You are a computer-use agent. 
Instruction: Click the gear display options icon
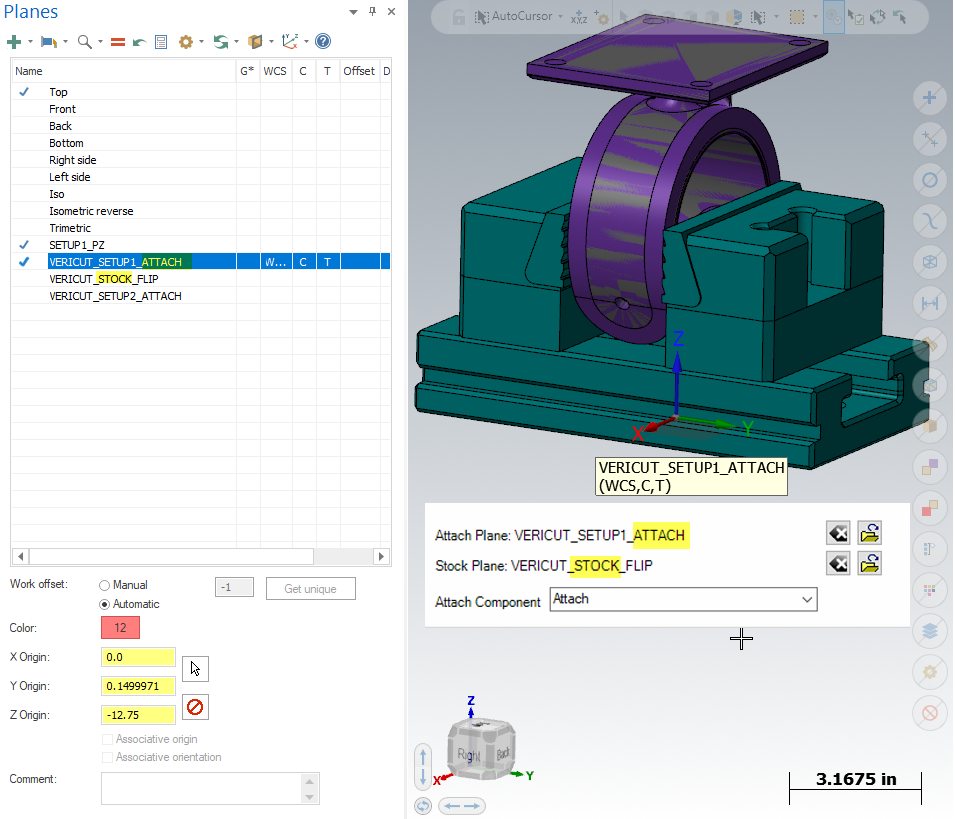point(186,41)
